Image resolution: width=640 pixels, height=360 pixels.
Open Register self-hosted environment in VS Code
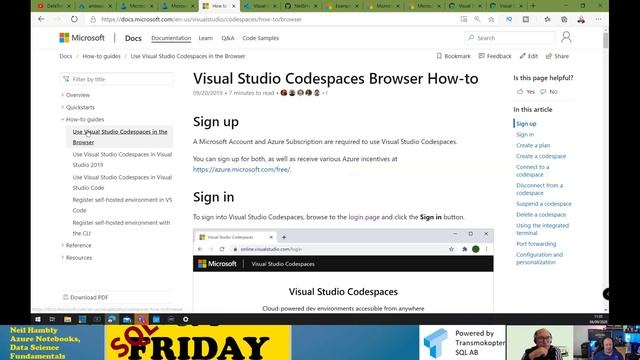coord(122,205)
